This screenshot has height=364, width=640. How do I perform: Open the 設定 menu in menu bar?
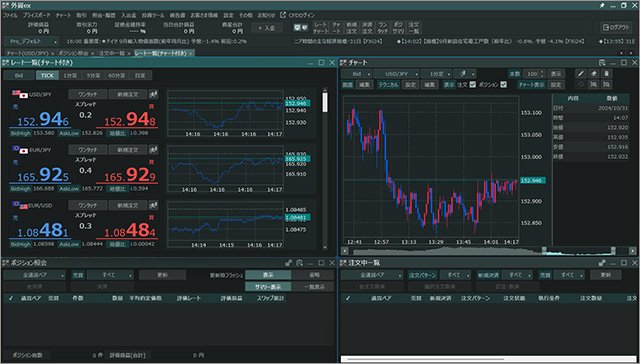coord(229,16)
